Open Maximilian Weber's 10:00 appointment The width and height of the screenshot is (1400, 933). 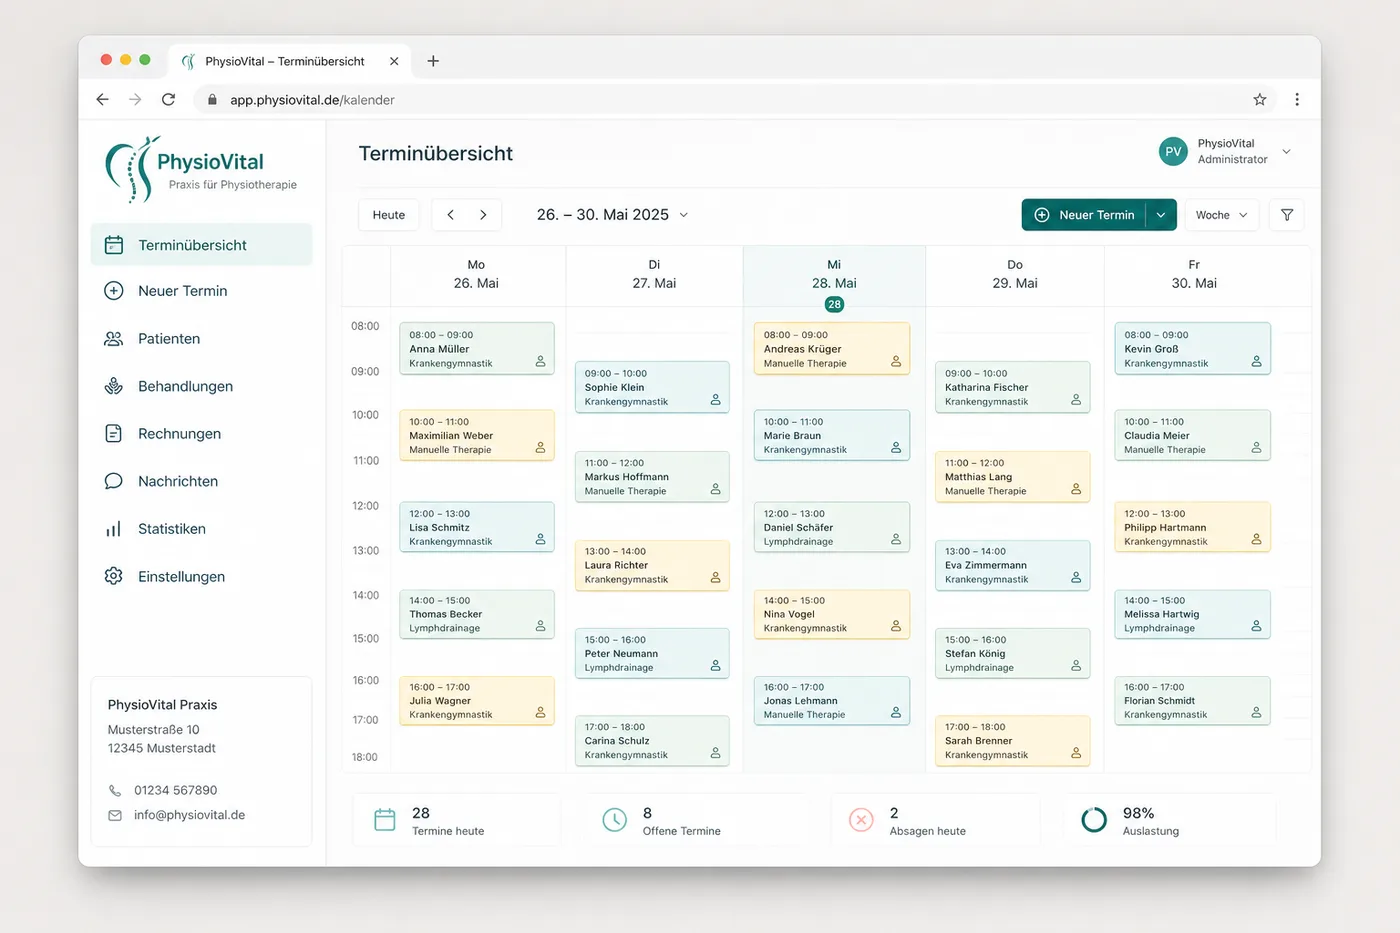(477, 435)
